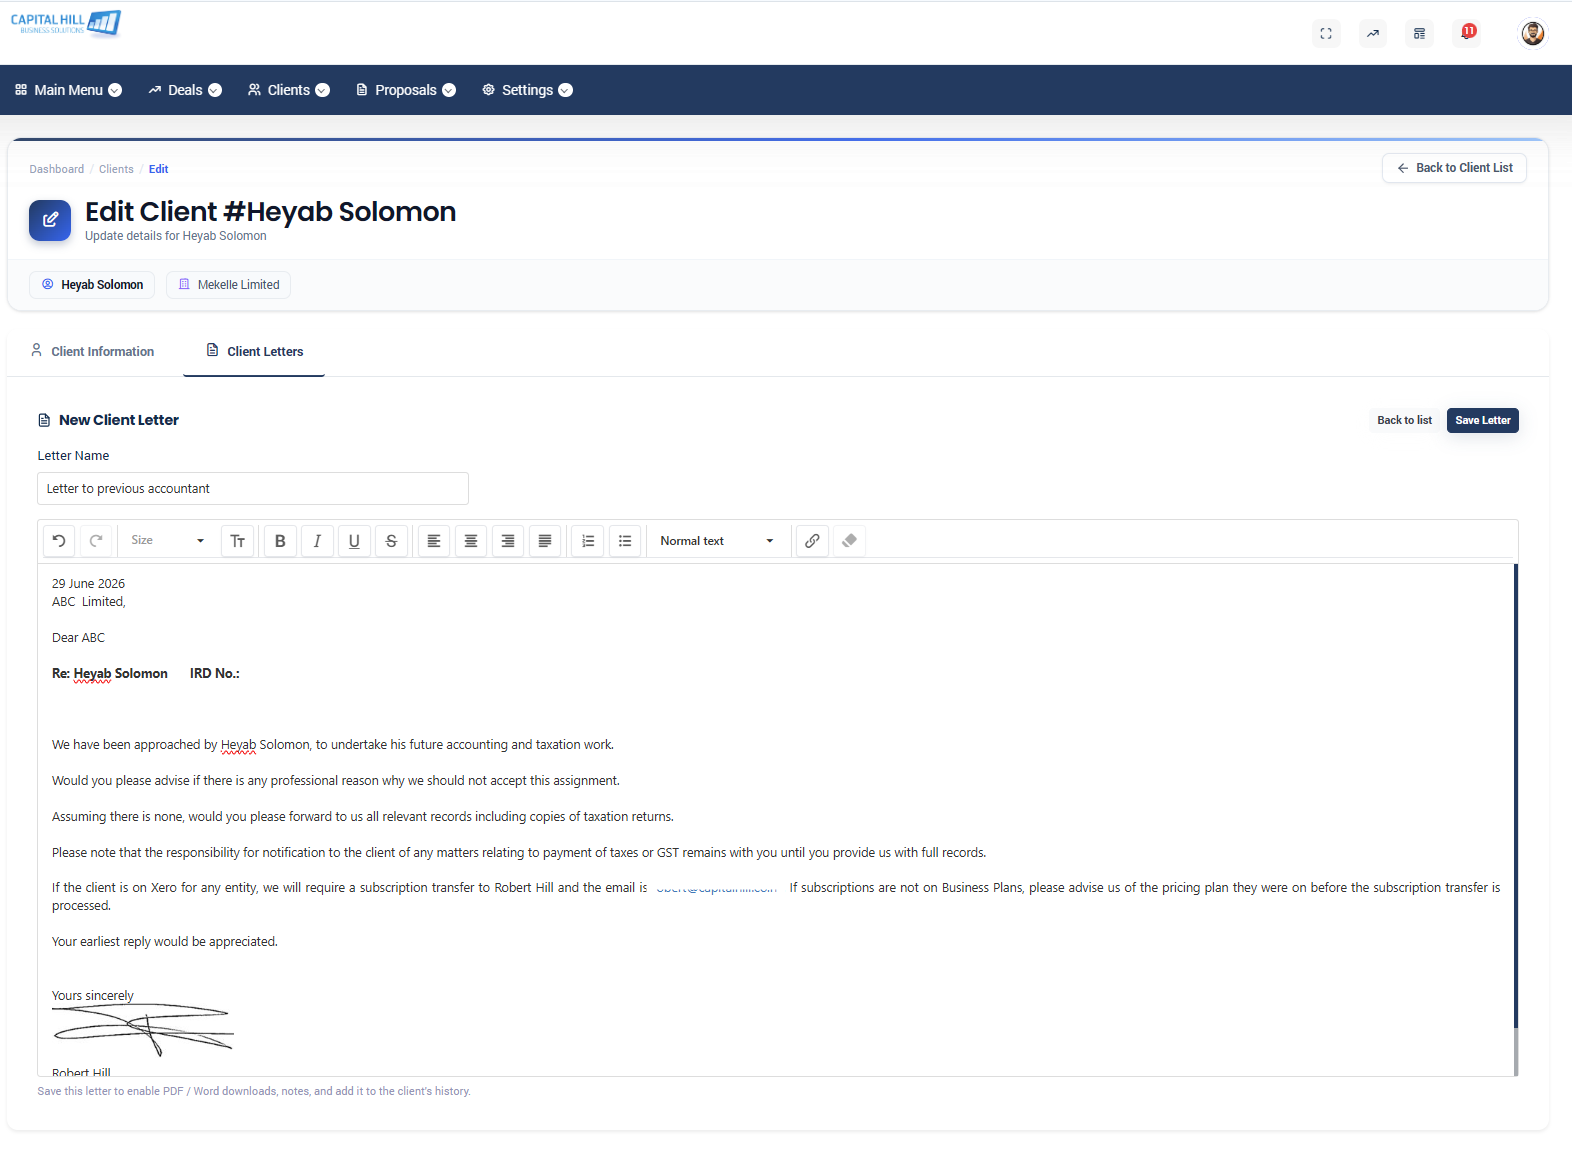Click the Mekelle Limited company chip
Viewport: 1572px width, 1161px height.
tap(228, 285)
